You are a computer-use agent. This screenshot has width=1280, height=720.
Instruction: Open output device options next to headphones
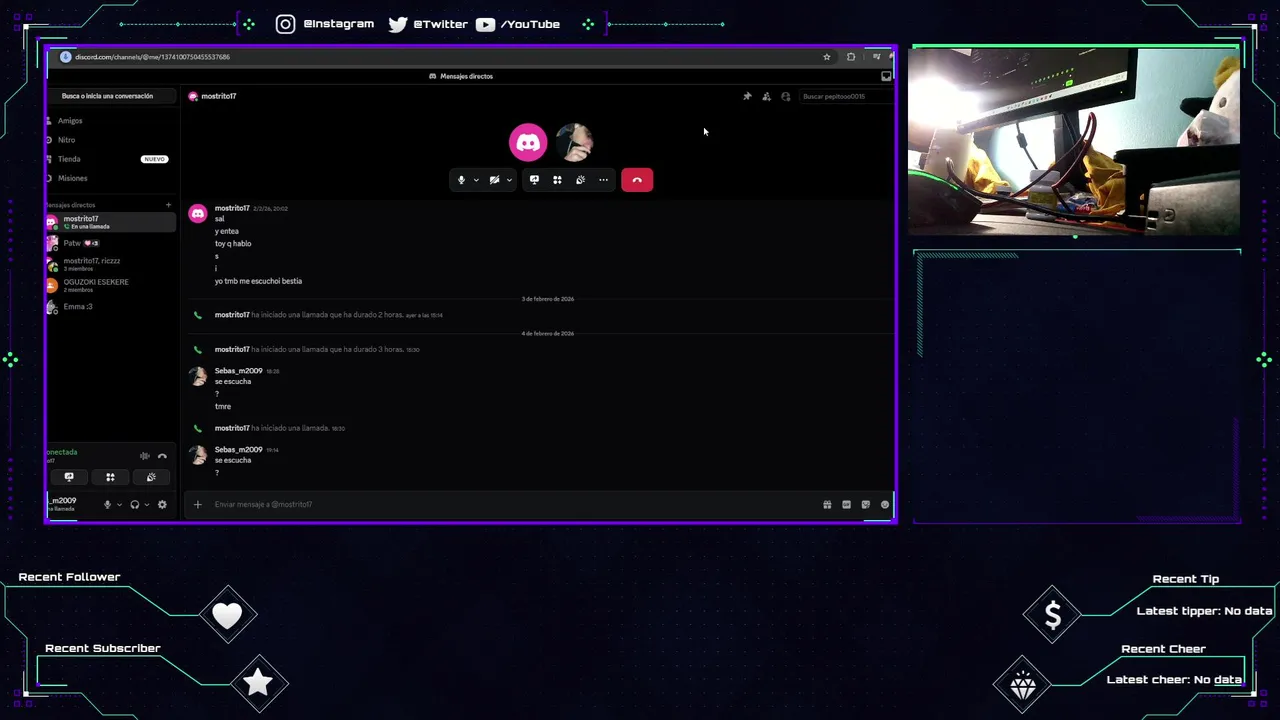click(146, 505)
